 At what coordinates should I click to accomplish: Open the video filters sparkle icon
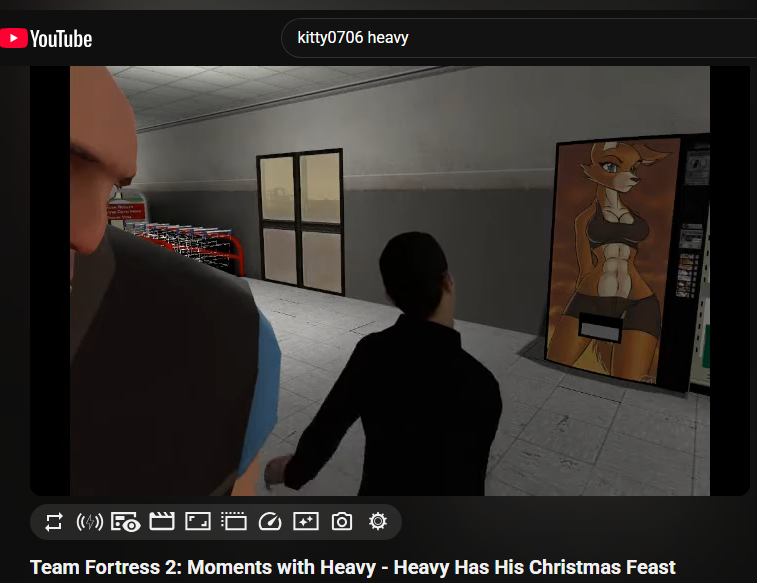pyautogui.click(x=305, y=522)
